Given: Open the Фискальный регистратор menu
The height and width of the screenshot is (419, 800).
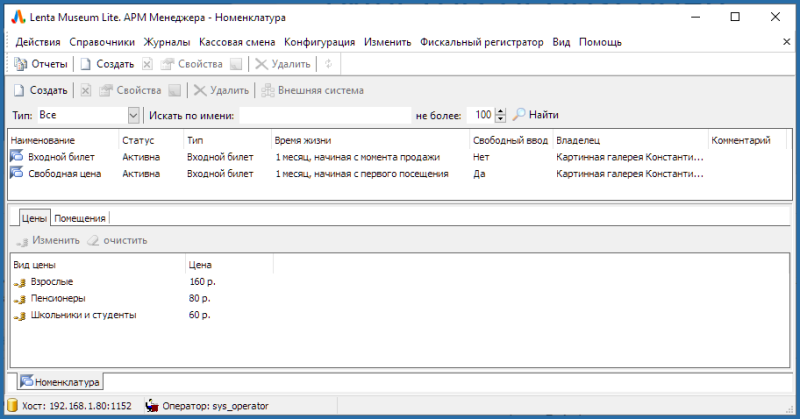Looking at the screenshot, I should pos(482,42).
